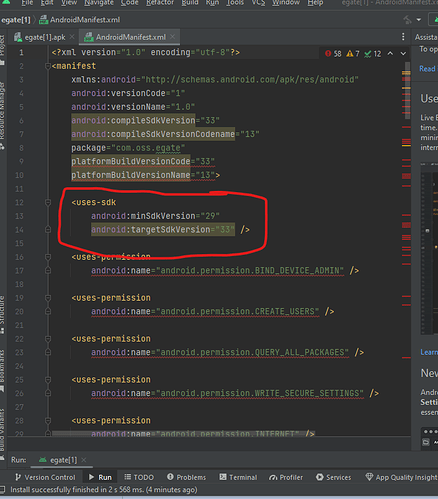Open the Refactor menu

[x=160, y=3]
